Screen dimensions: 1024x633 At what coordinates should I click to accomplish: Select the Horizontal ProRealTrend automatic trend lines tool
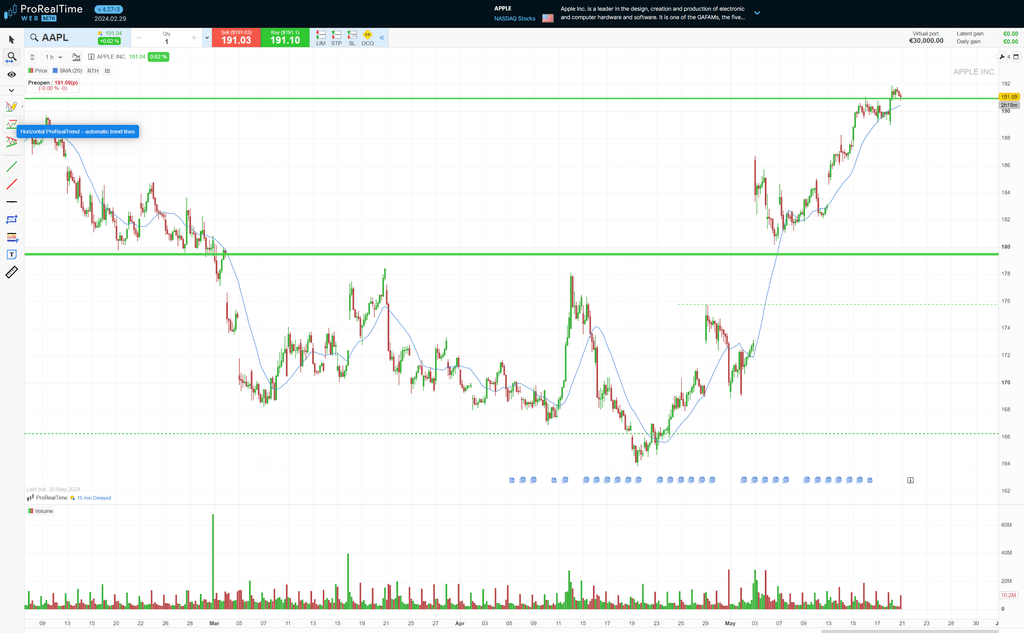11,124
